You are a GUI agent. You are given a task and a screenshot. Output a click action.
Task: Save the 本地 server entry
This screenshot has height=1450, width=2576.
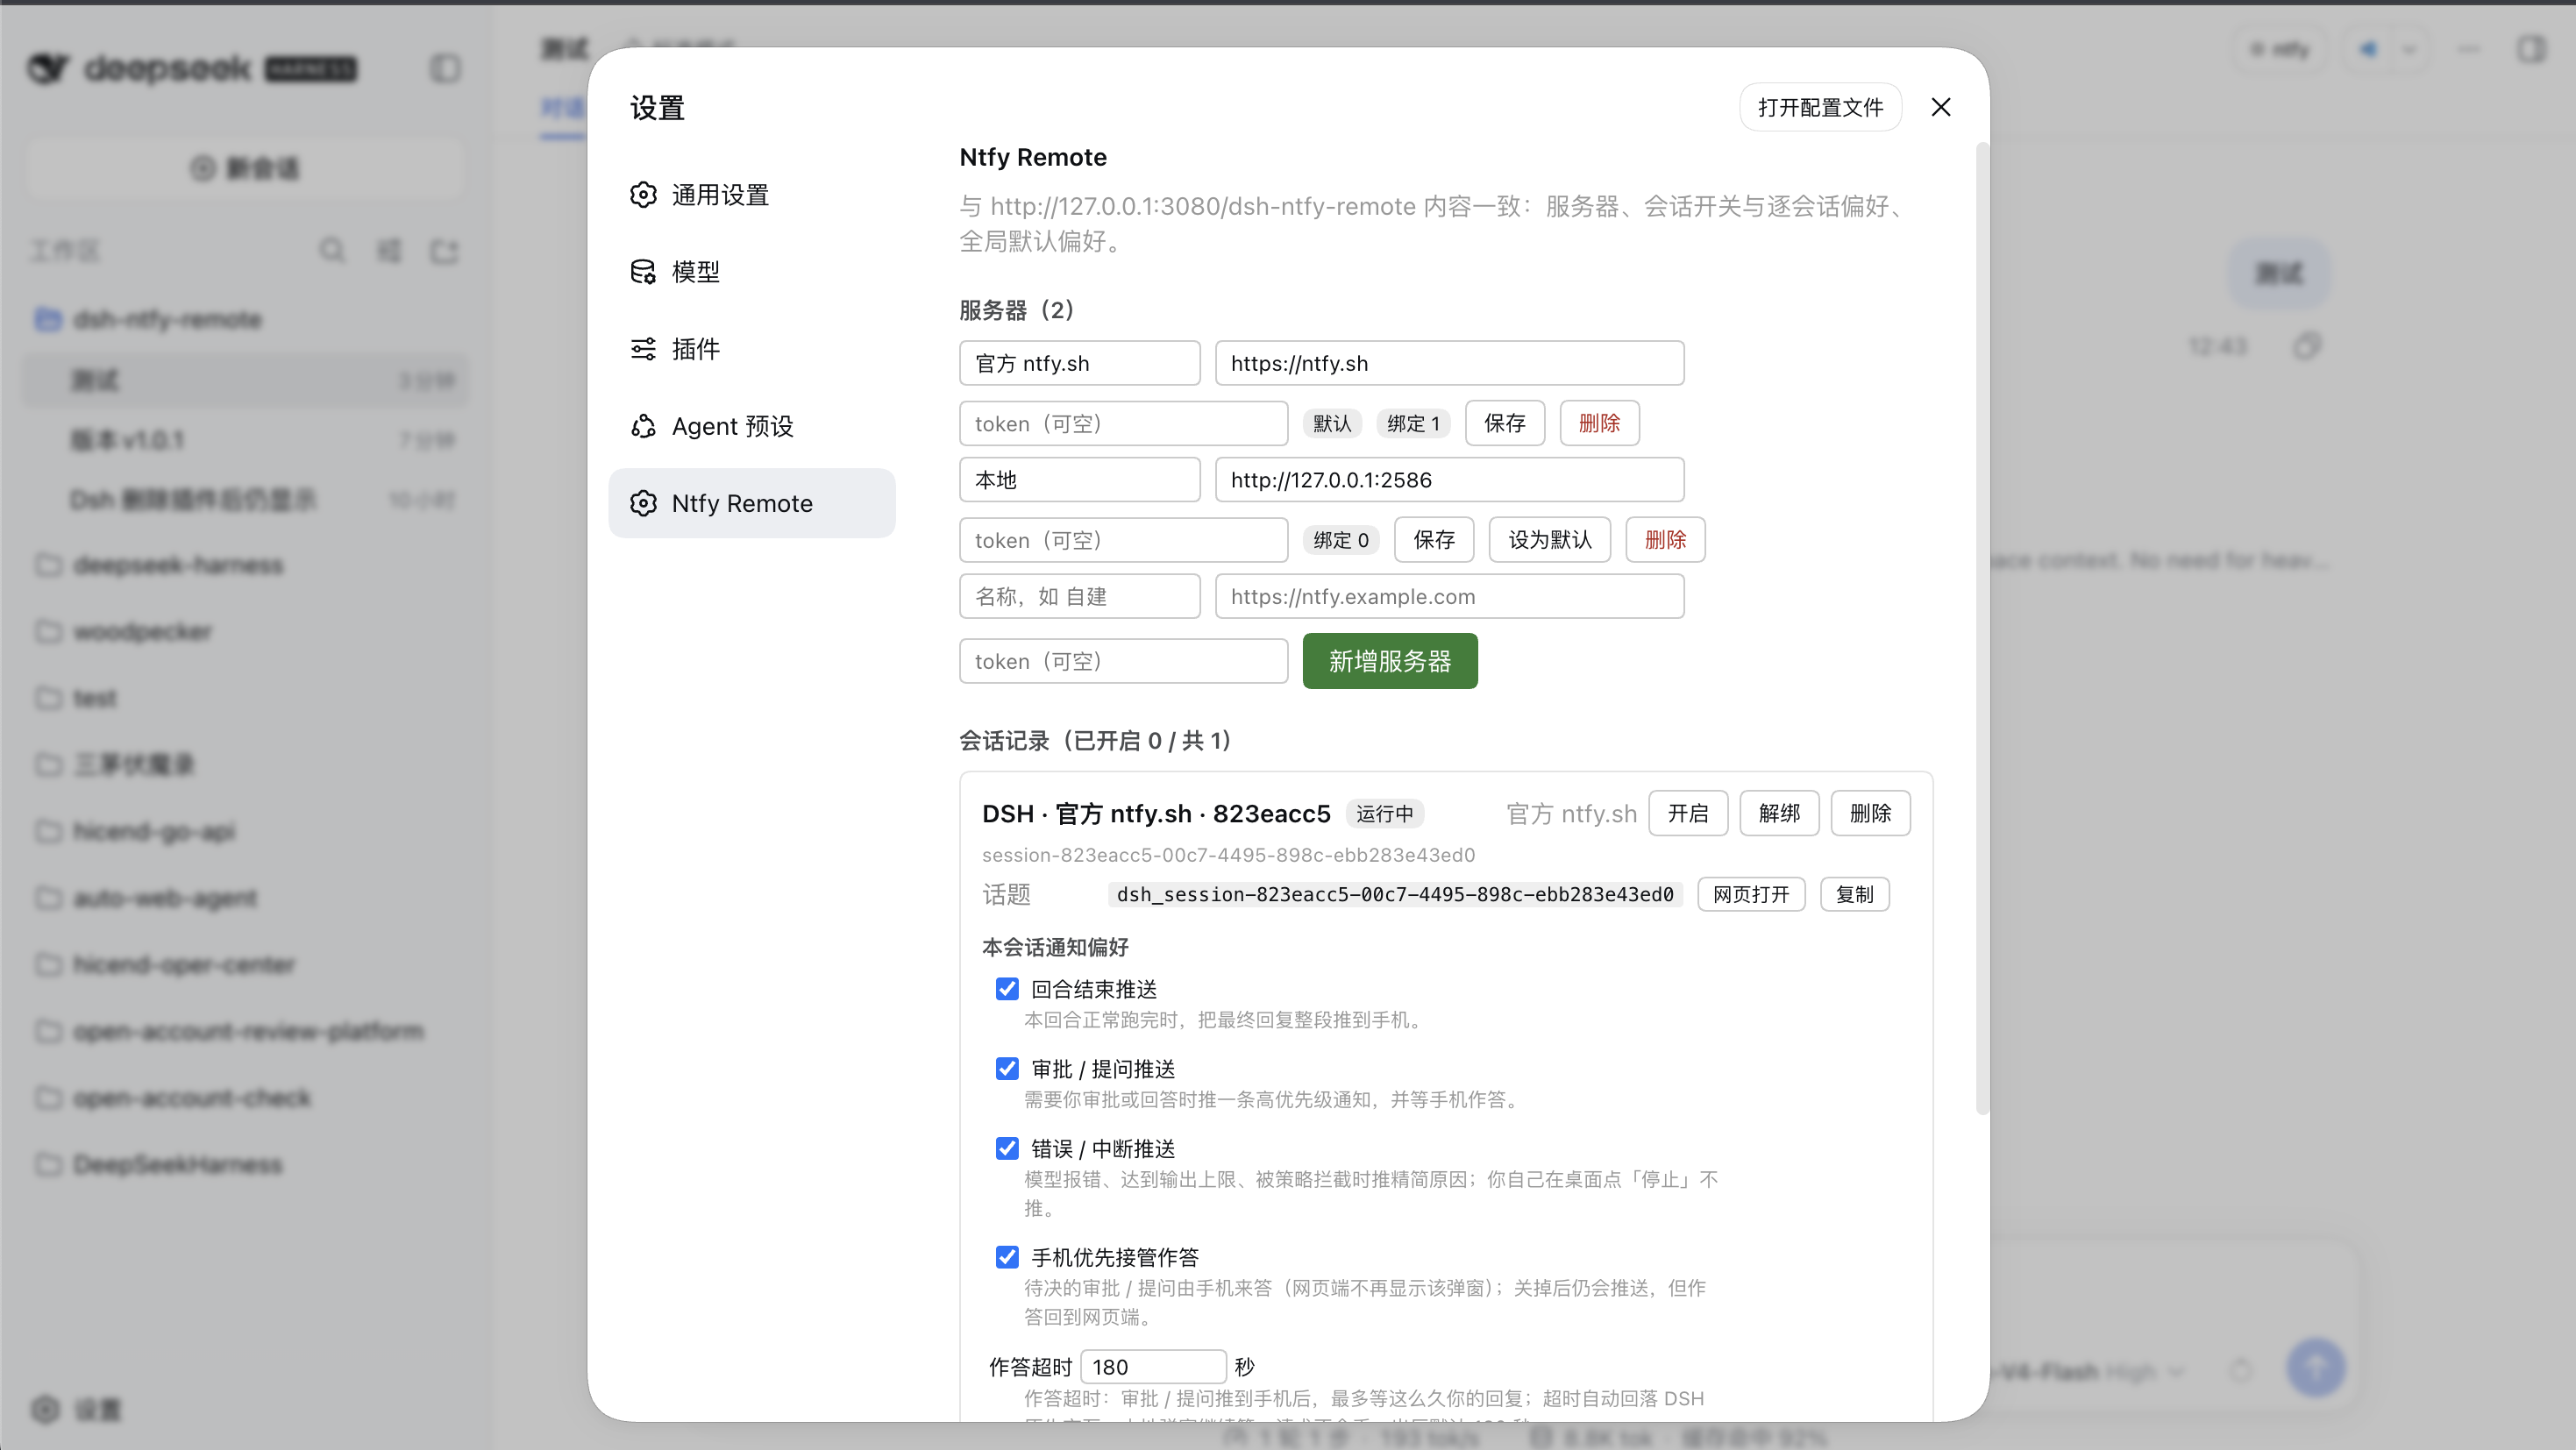click(x=1434, y=540)
